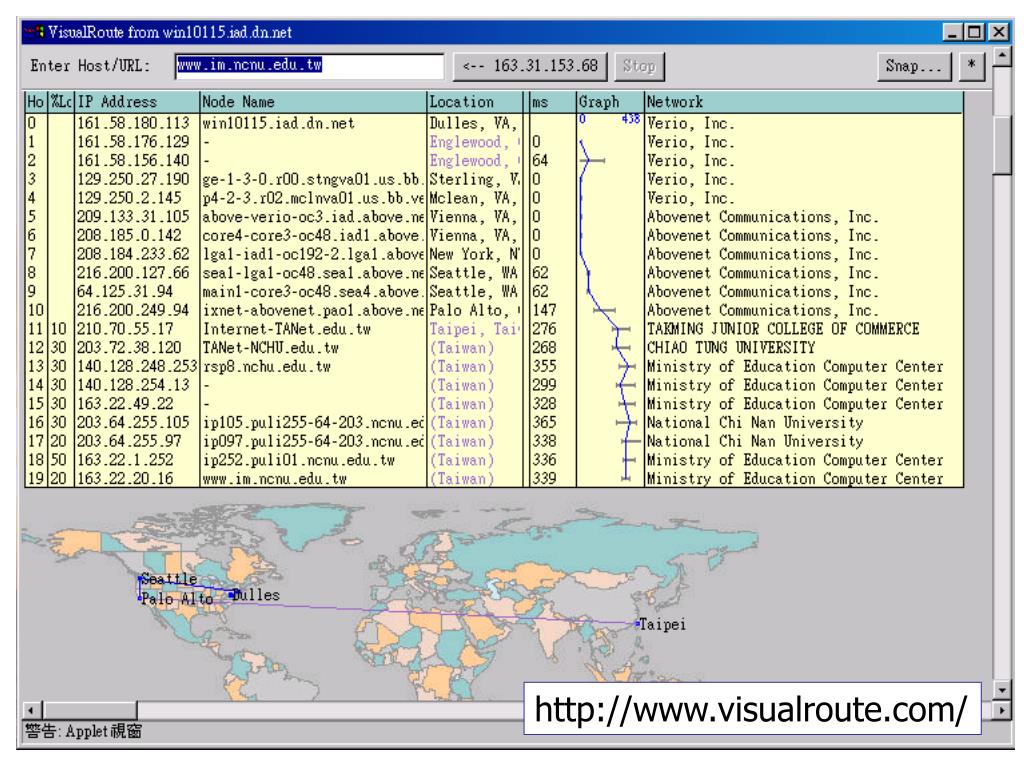Click the Sterling location cell
This screenshot has height=768, width=1024.
coord(475,180)
